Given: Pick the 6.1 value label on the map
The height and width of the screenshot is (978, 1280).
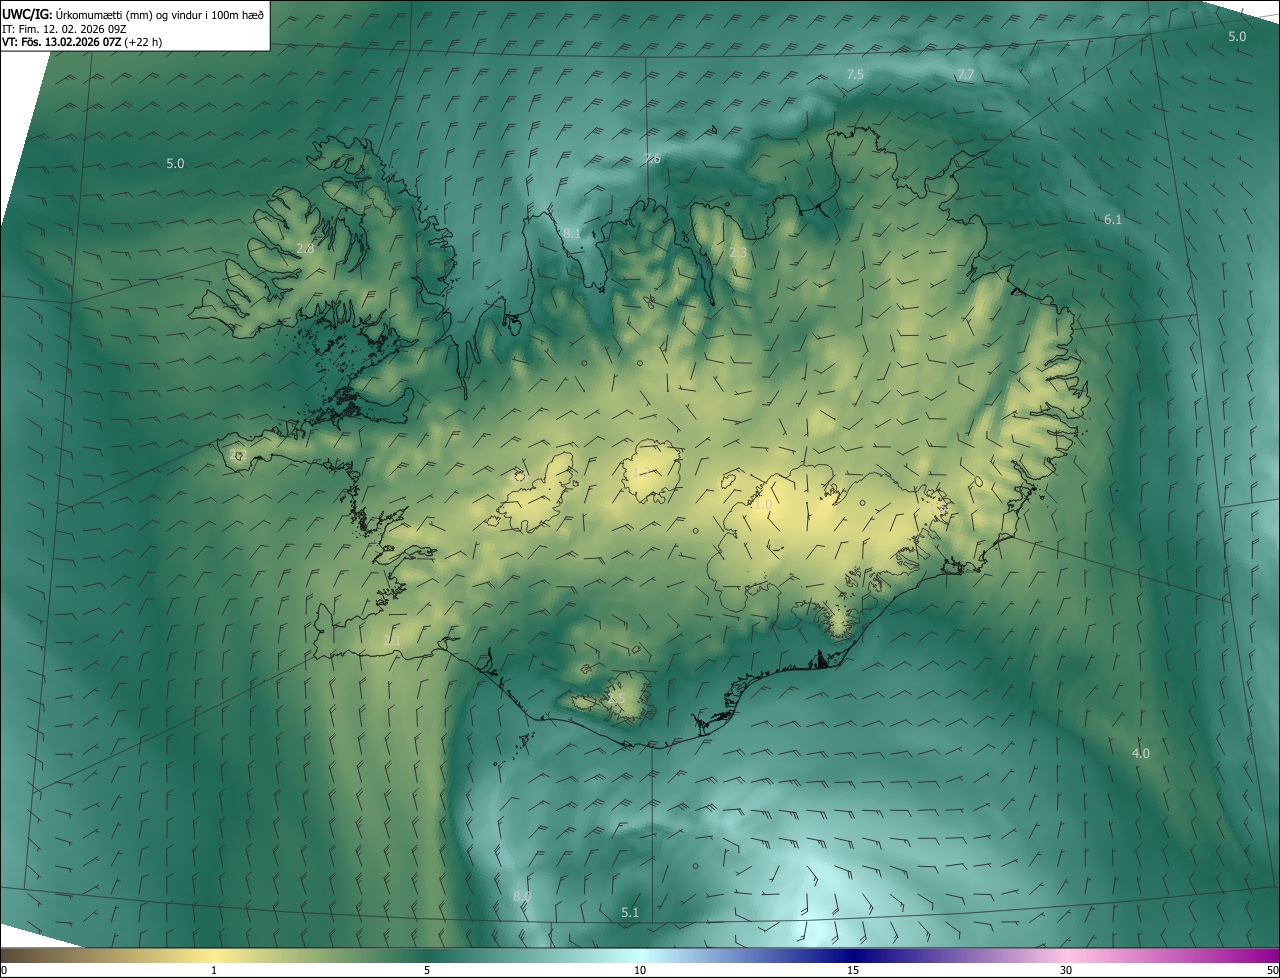Looking at the screenshot, I should (x=1113, y=219).
